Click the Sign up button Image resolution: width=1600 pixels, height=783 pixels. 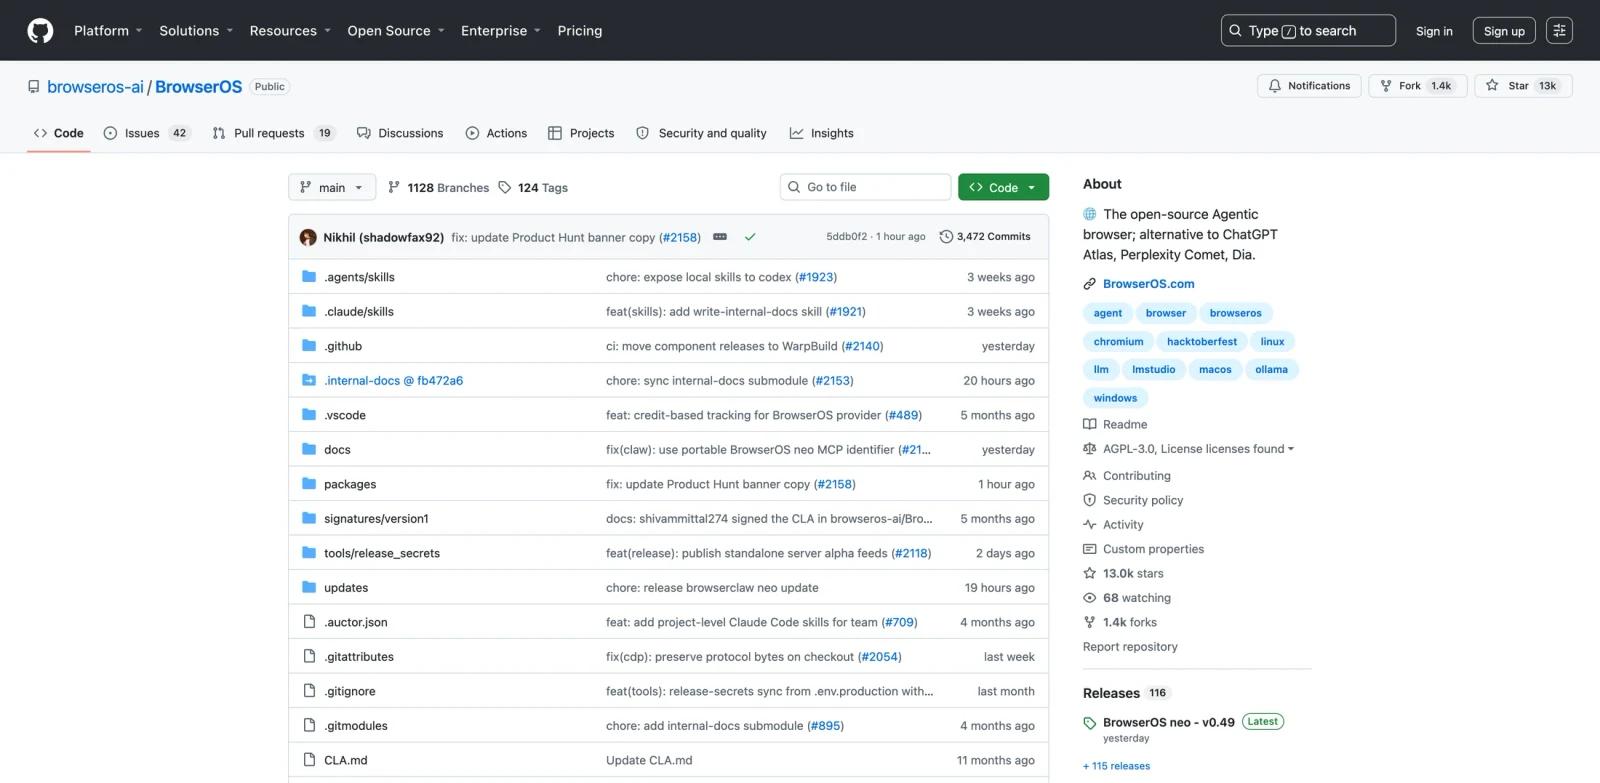(x=1504, y=31)
